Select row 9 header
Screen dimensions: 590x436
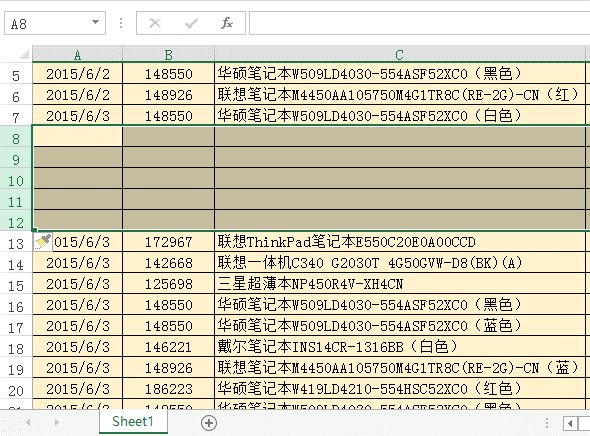(x=16, y=158)
